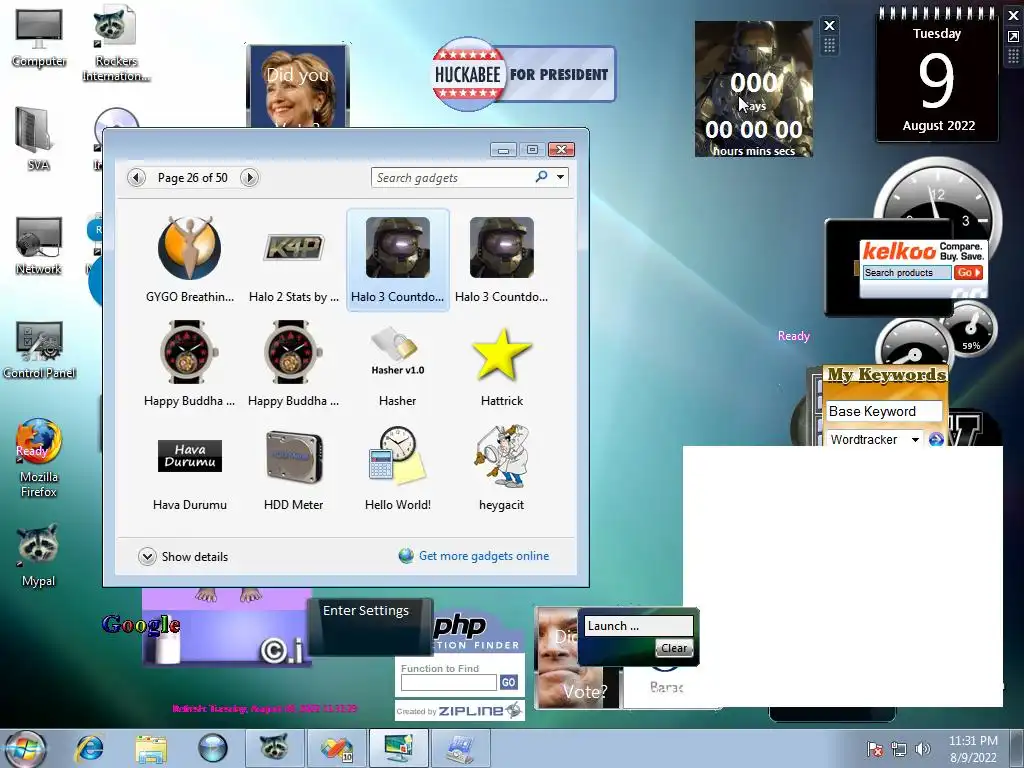Click the Mypal raccoon taskbar button
The width and height of the screenshot is (1024, 768).
coord(274,748)
